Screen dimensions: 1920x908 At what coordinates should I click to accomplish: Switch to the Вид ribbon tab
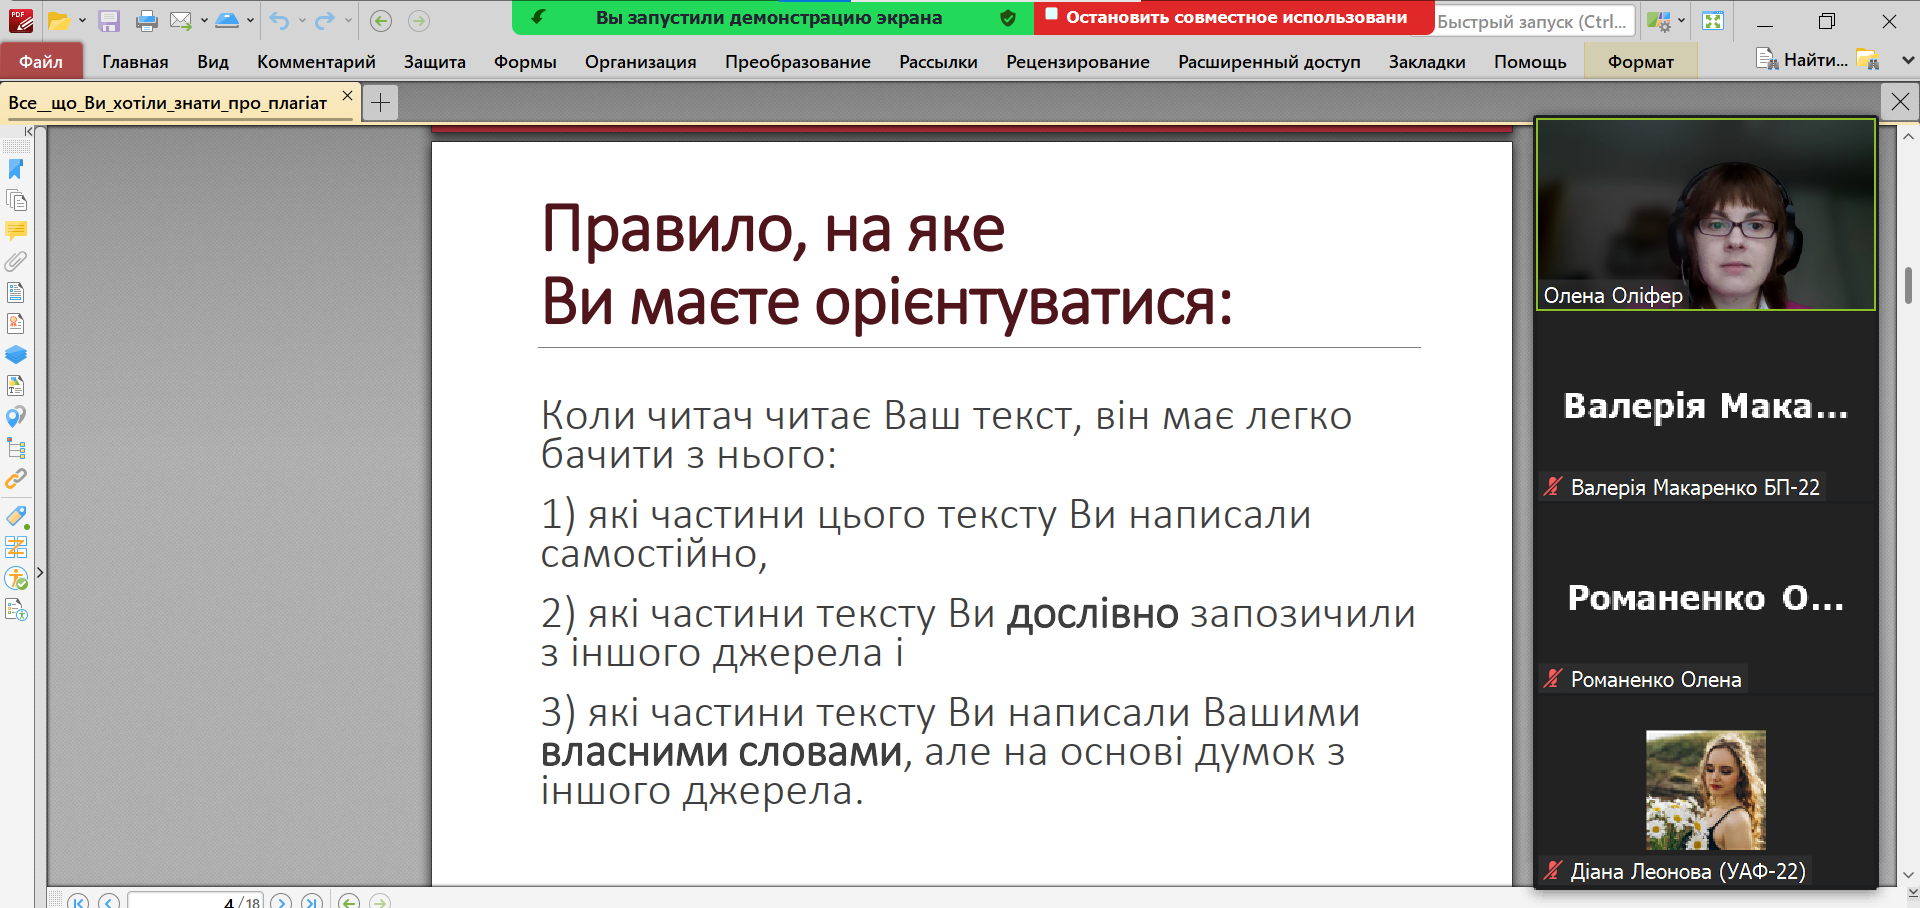pyautogui.click(x=213, y=62)
